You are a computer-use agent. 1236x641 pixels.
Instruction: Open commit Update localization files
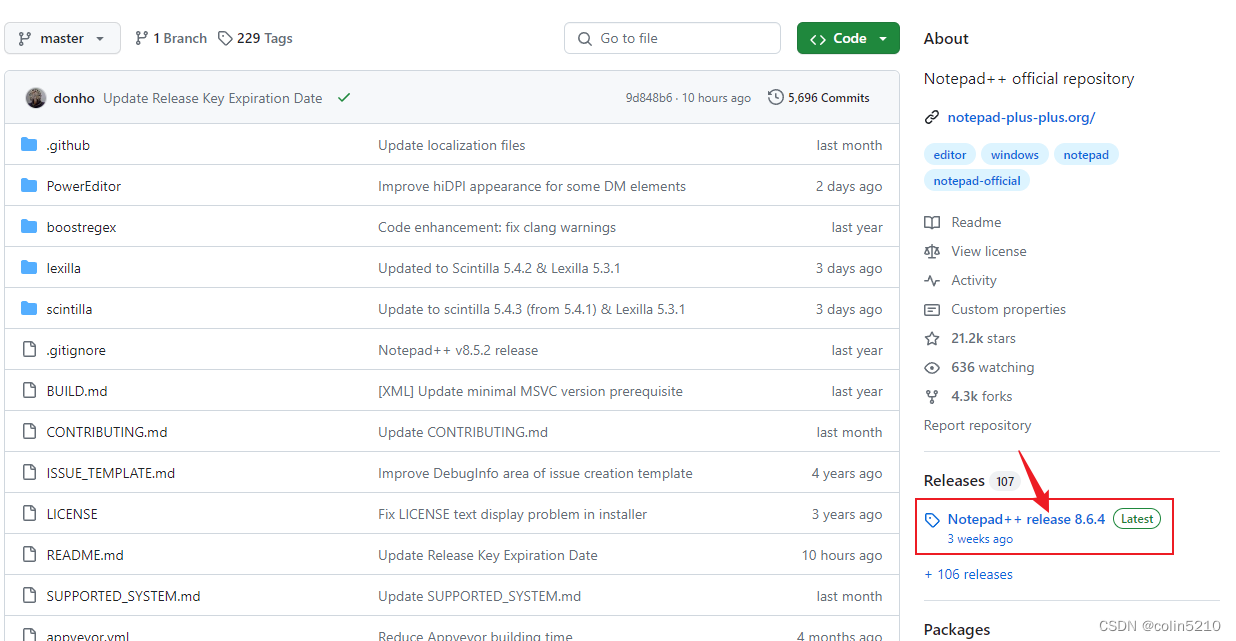coord(452,145)
